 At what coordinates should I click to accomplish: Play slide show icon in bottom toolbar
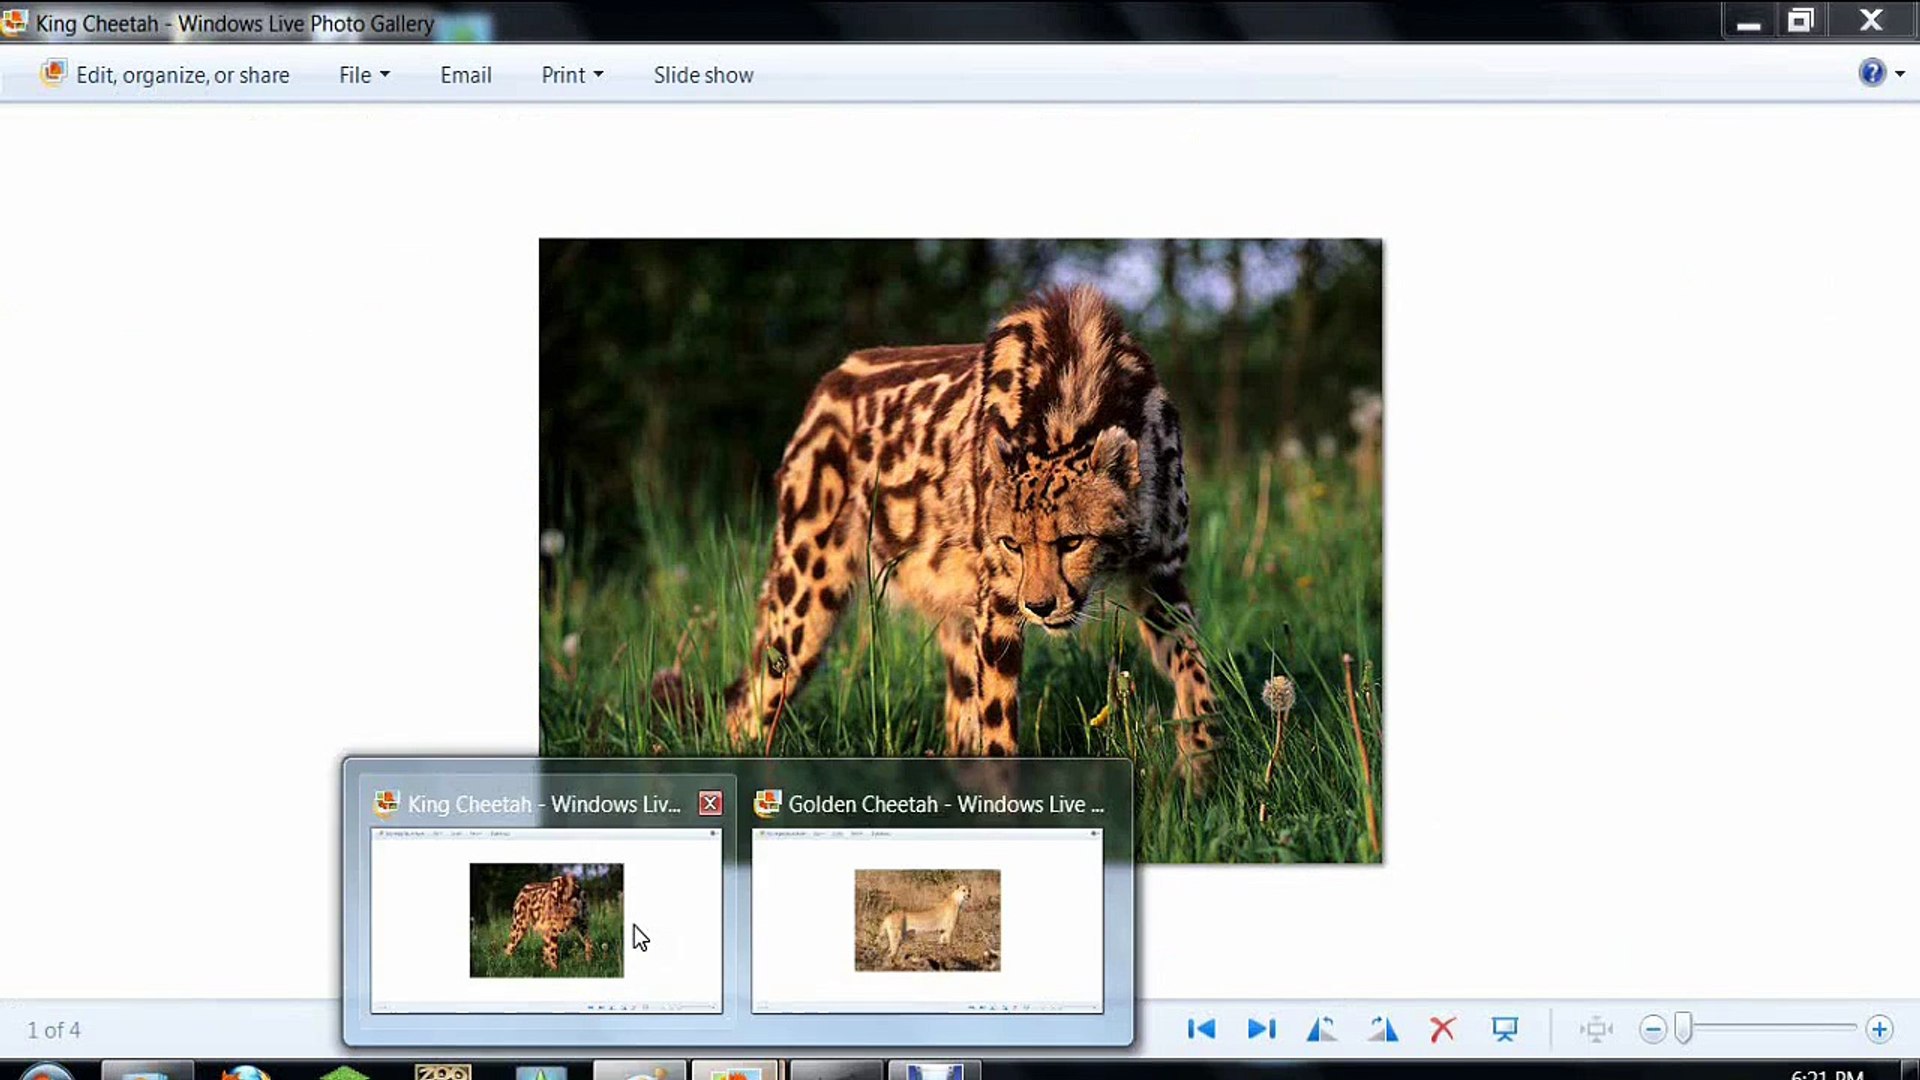tap(1505, 1029)
